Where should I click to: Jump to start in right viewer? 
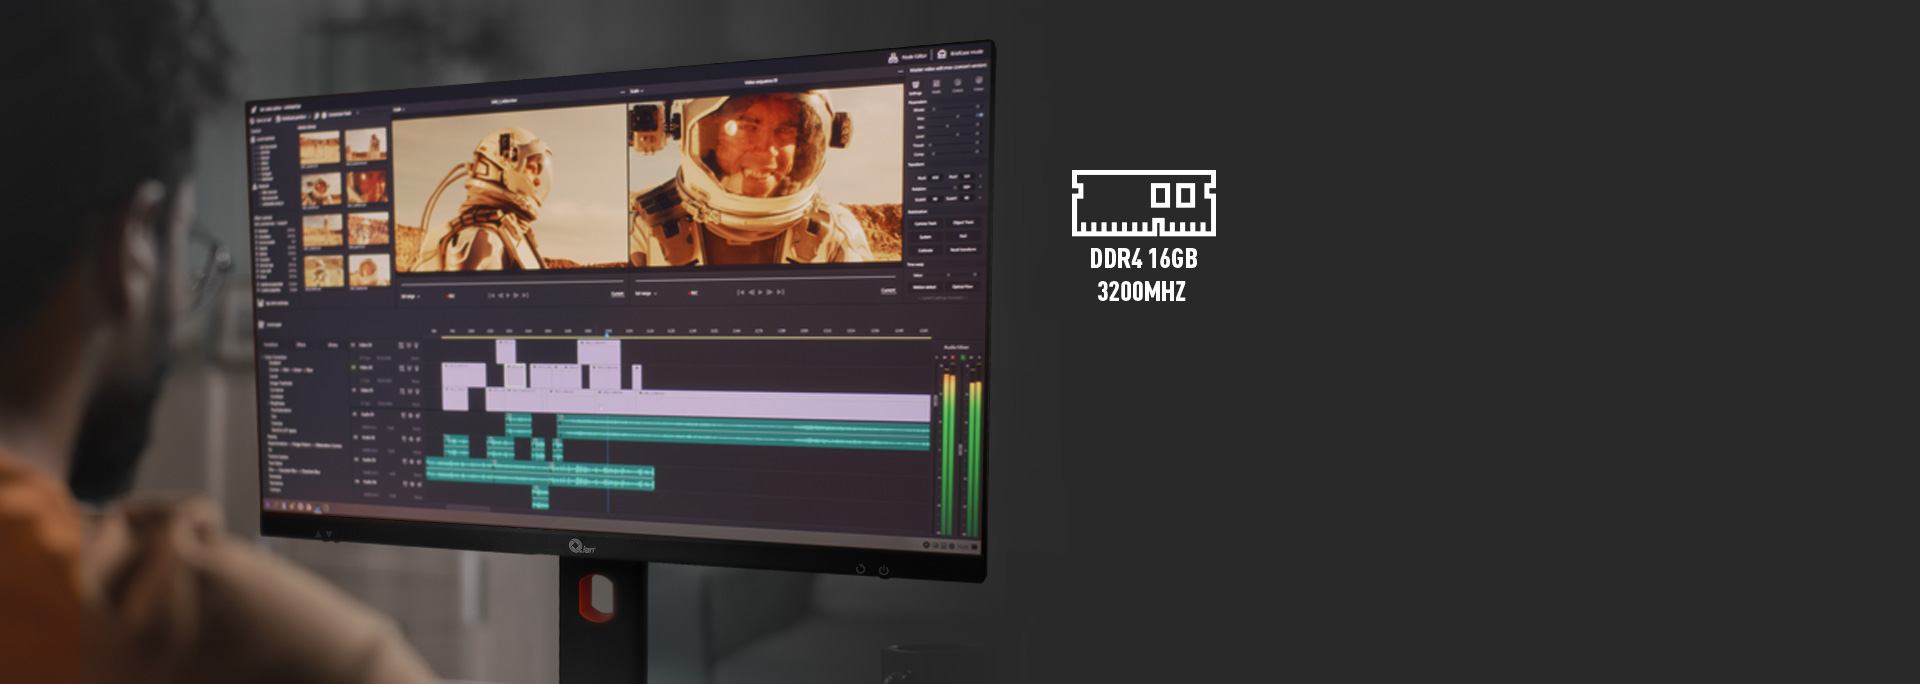coord(741,292)
